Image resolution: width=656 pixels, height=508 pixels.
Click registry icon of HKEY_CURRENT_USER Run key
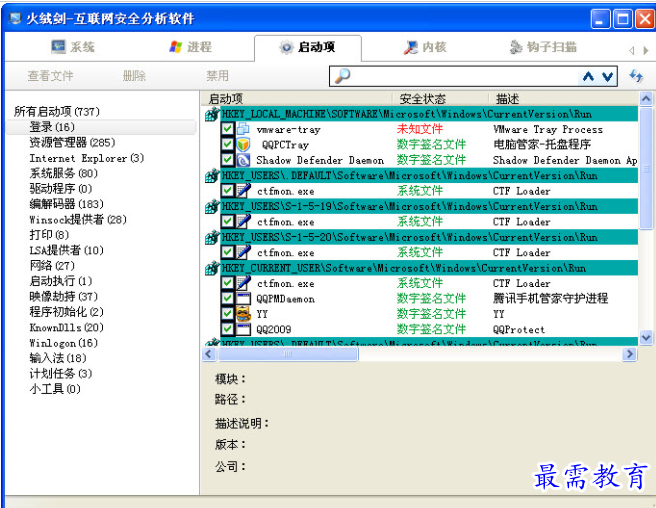pos(213,268)
